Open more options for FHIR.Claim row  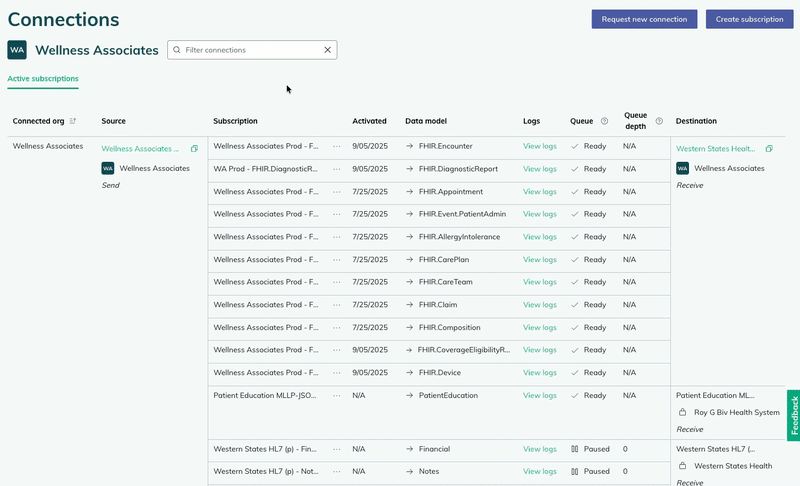pyautogui.click(x=337, y=305)
